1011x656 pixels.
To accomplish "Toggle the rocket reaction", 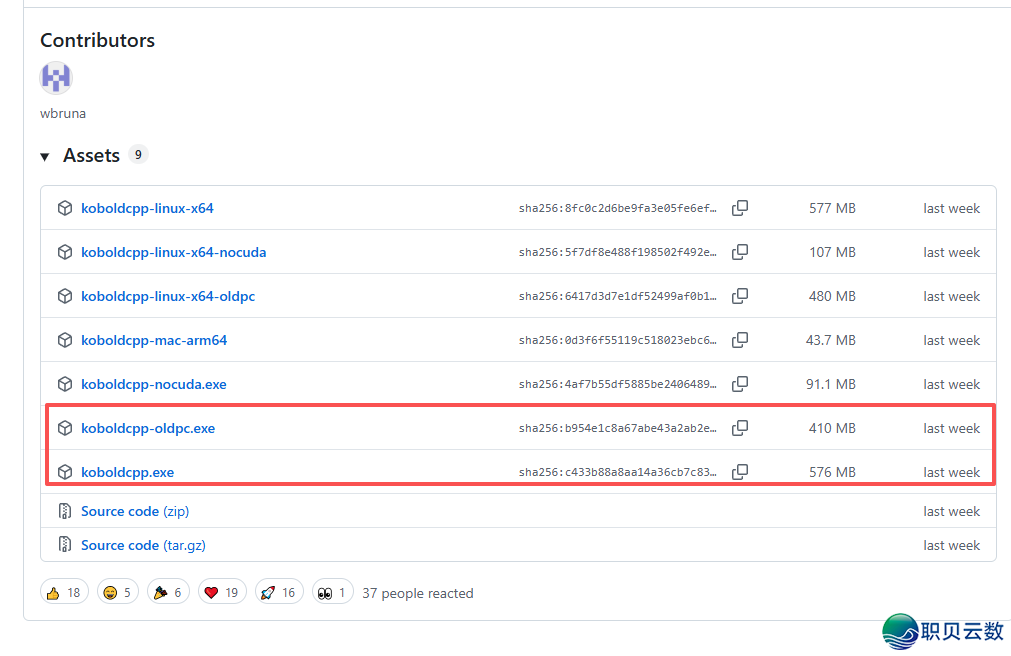I will tap(278, 593).
